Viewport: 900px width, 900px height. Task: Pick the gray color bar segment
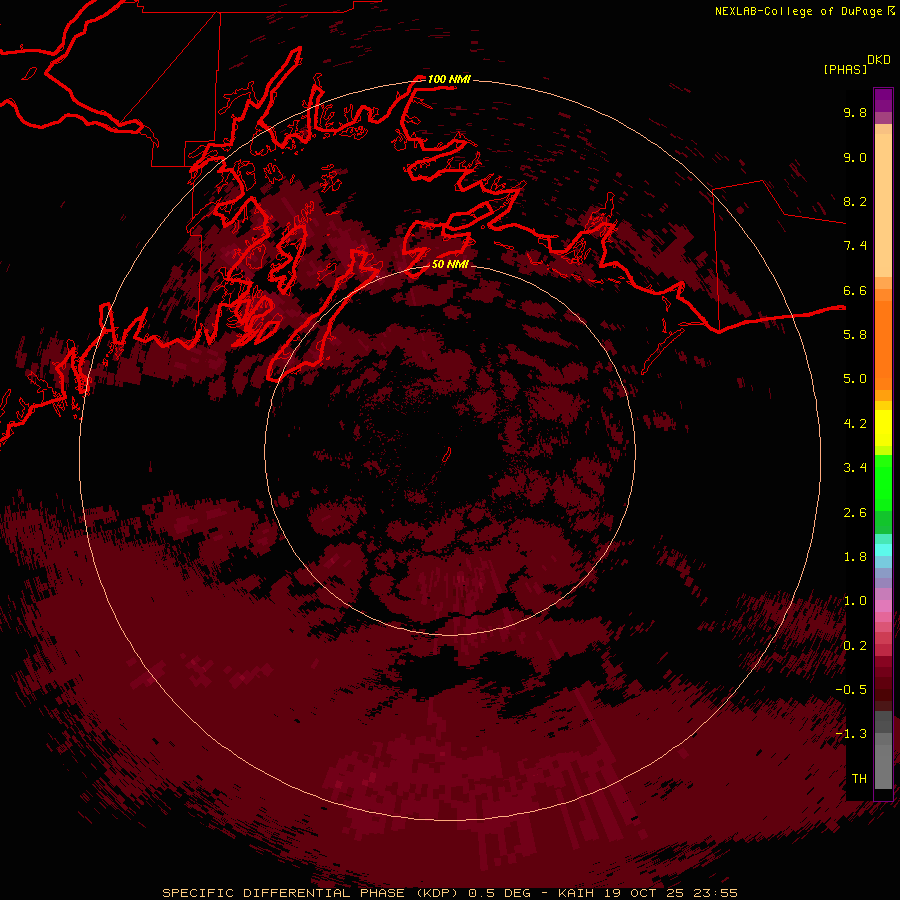[x=883, y=766]
